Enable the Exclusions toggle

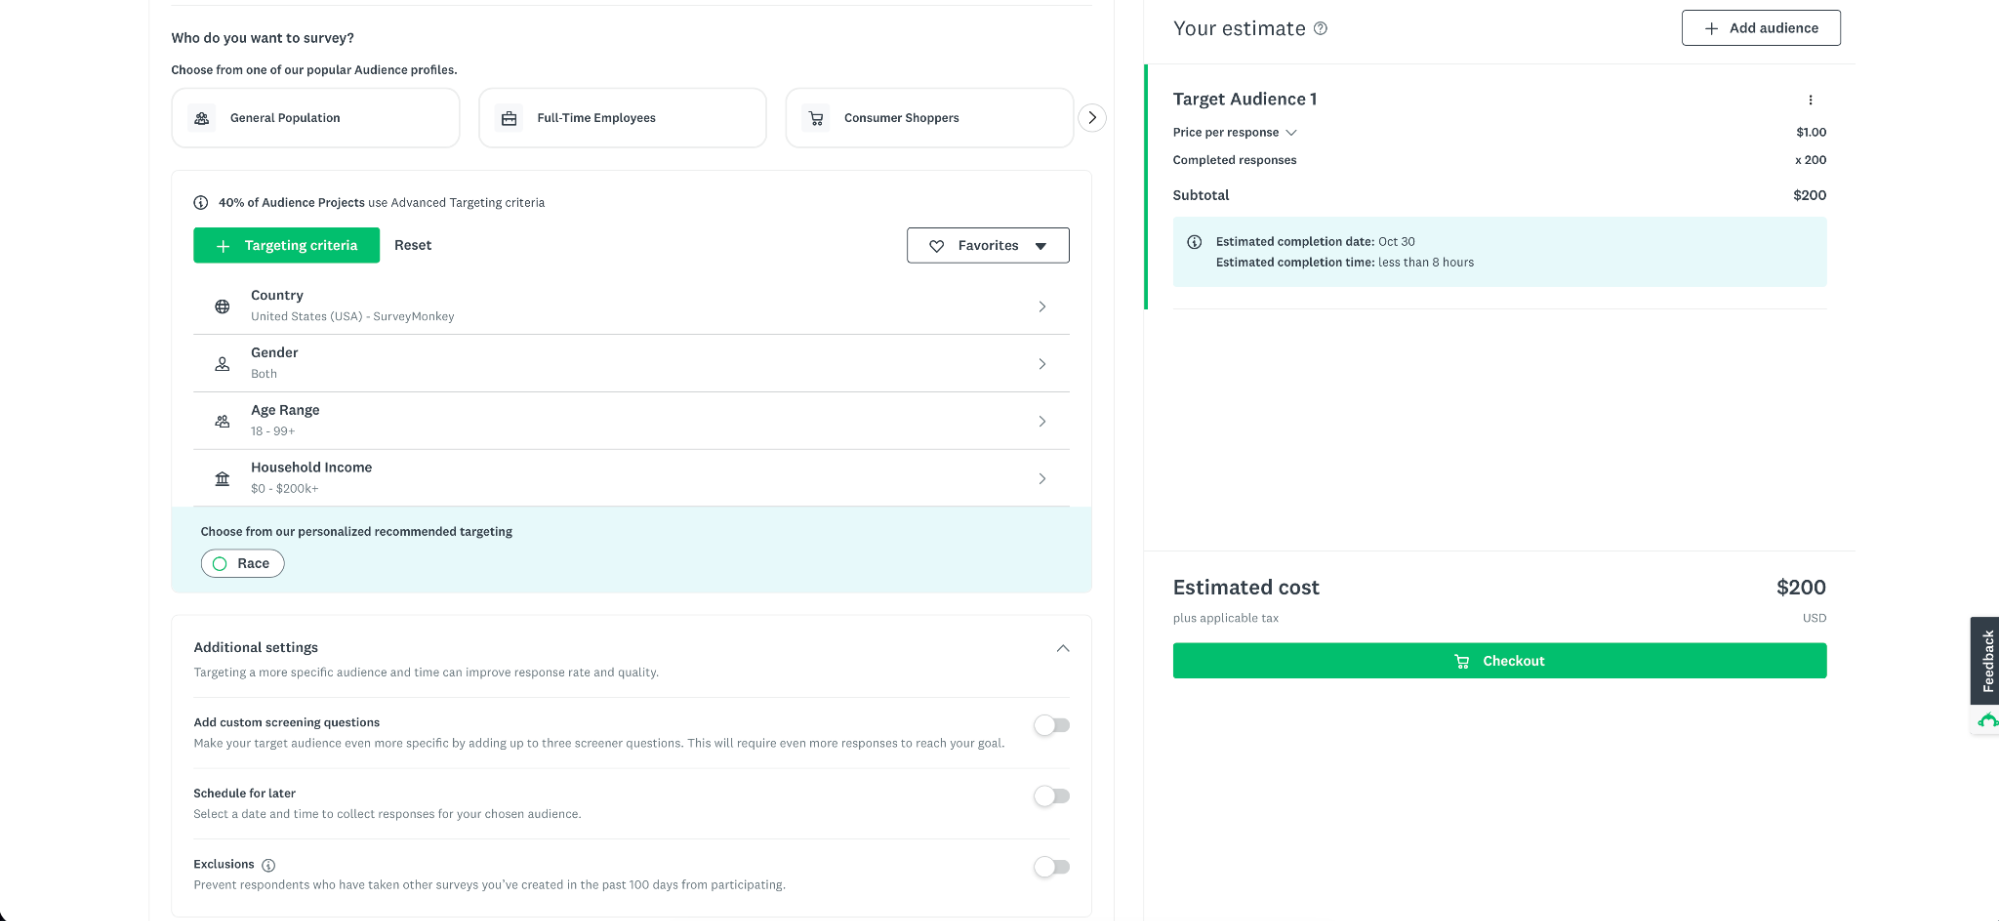point(1051,867)
